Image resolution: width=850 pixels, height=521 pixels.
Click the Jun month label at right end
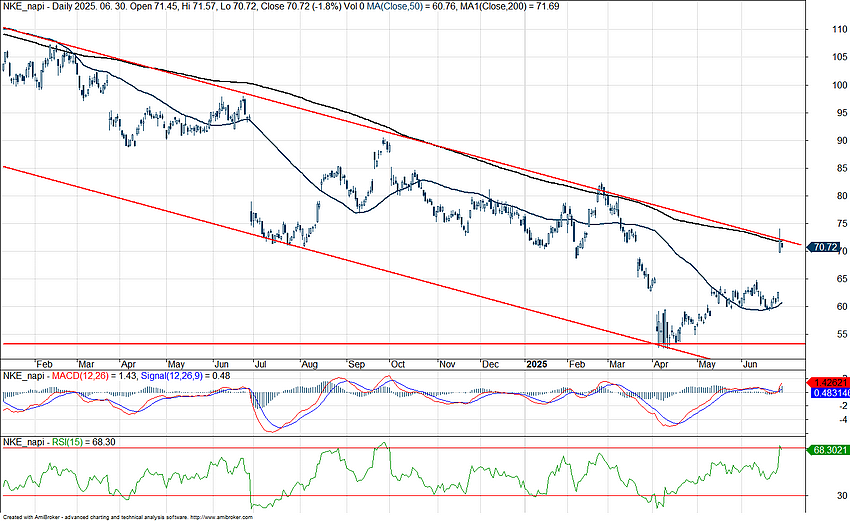750,364
